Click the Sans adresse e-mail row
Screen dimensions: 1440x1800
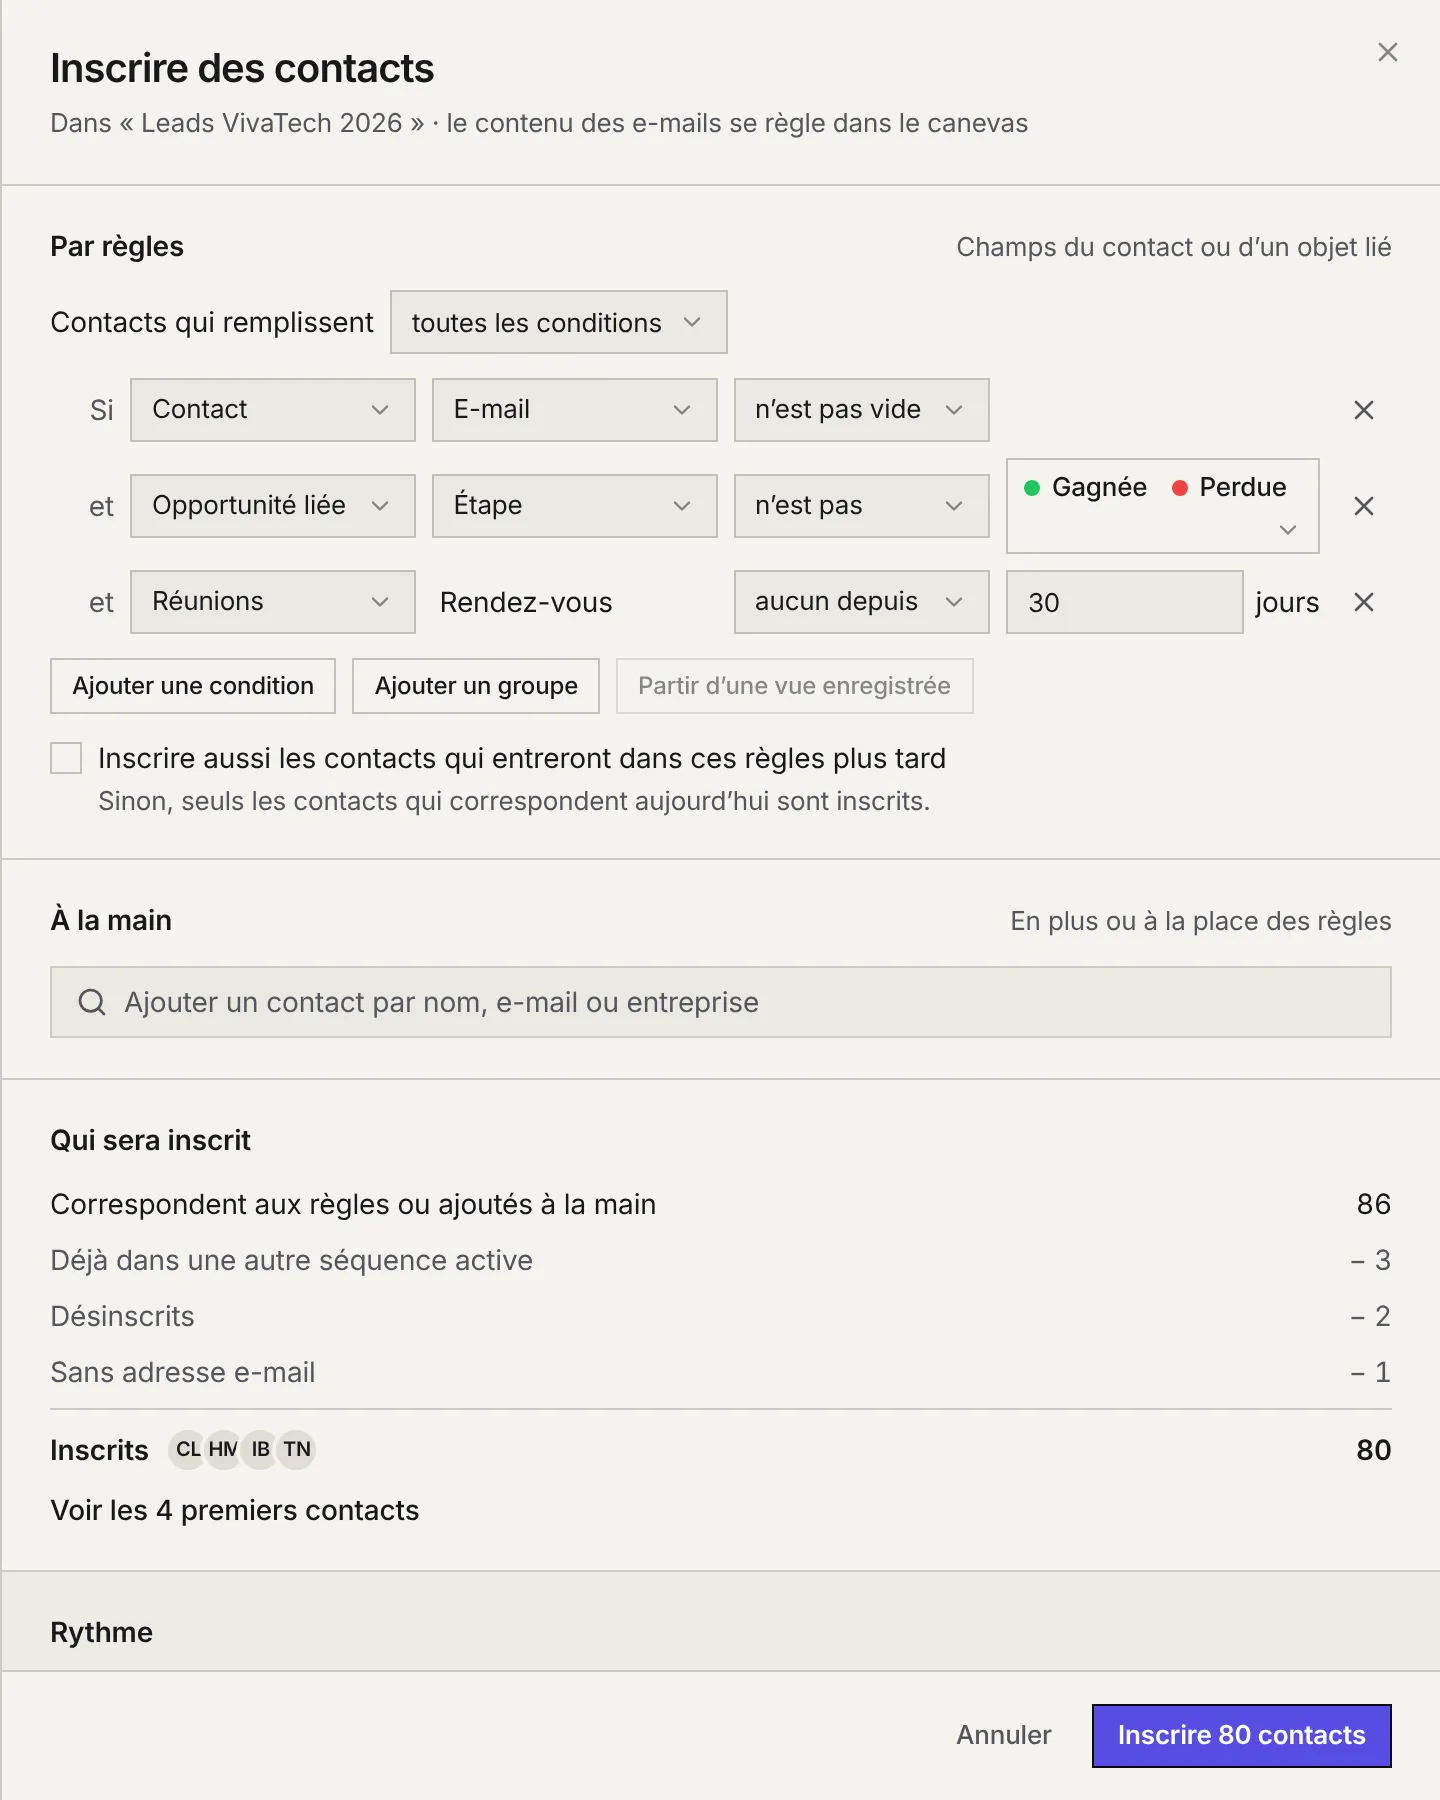[x=720, y=1372]
